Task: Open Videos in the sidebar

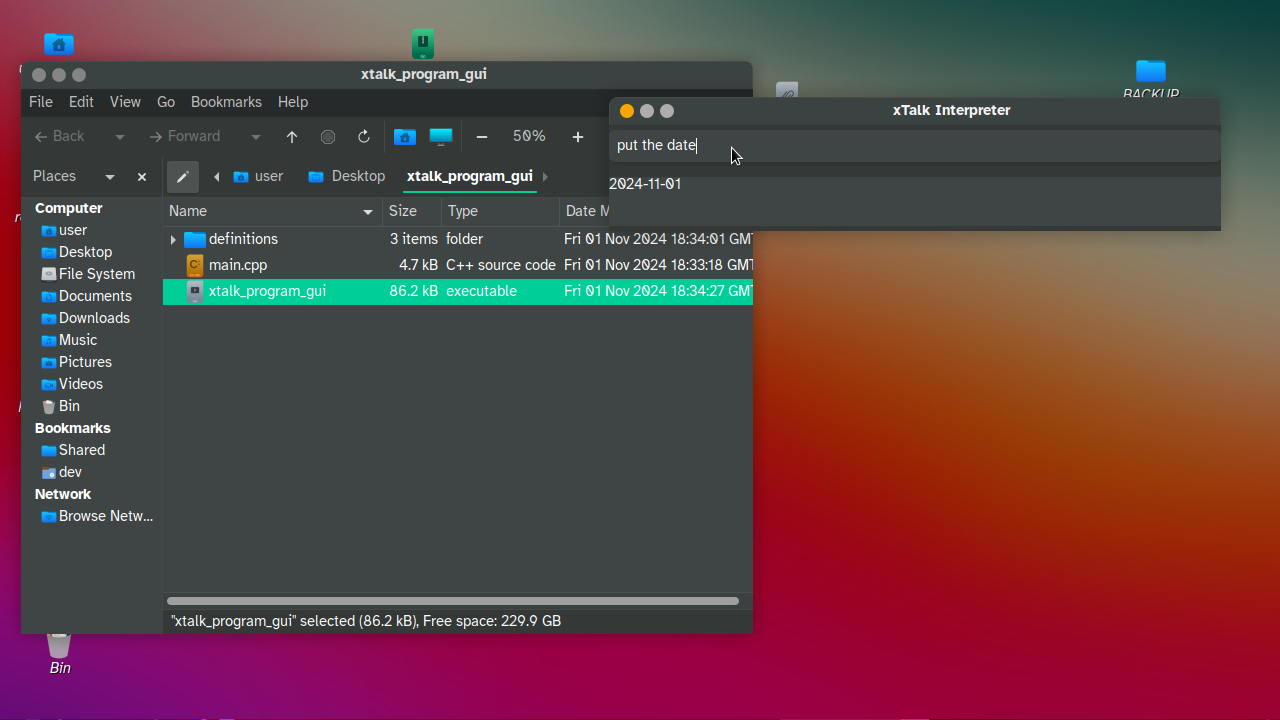Action: coord(72,384)
